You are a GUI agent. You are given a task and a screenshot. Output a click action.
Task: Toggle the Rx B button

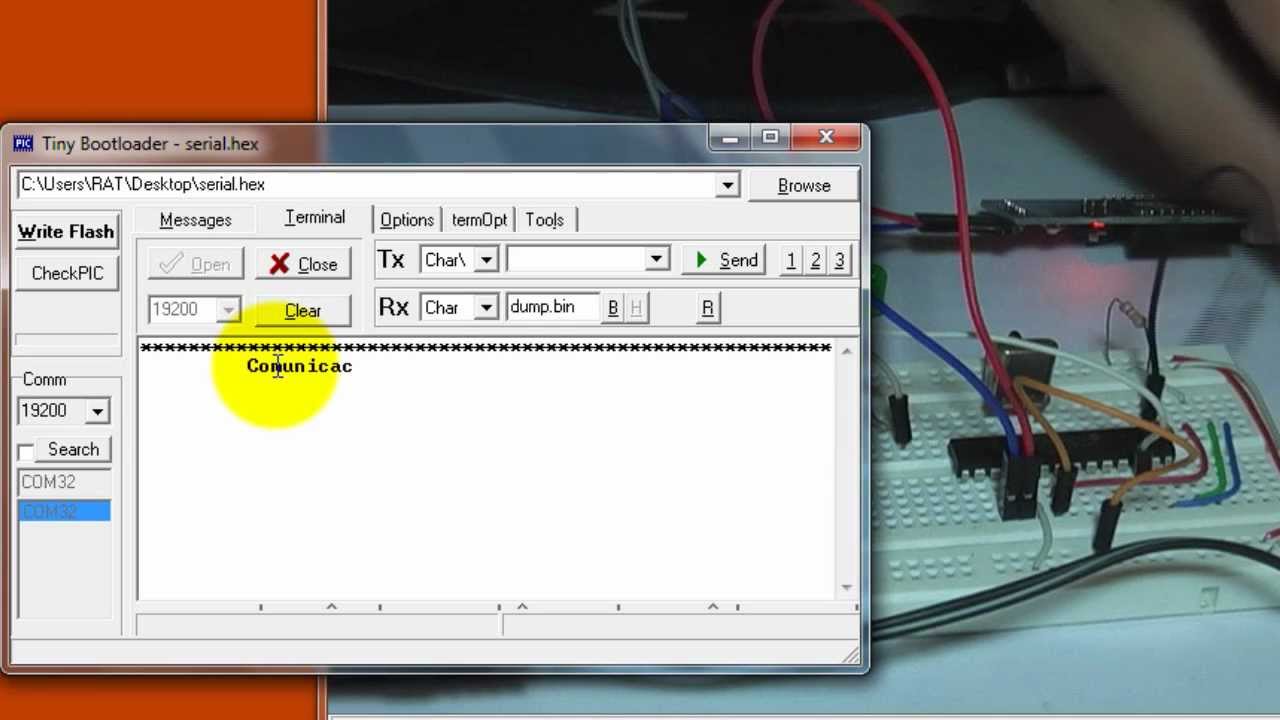point(613,308)
